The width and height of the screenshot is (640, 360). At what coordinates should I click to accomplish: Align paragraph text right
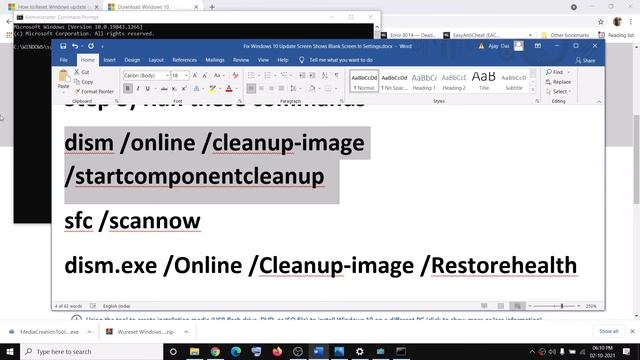pos(271,89)
